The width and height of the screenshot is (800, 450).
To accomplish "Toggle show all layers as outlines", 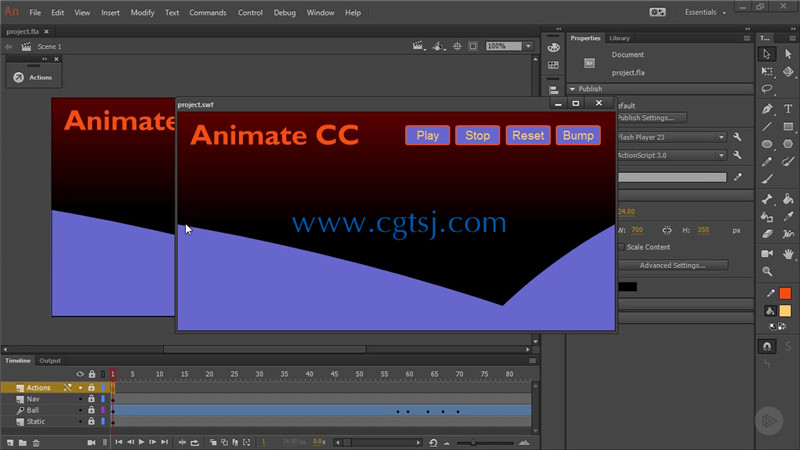I will [103, 374].
